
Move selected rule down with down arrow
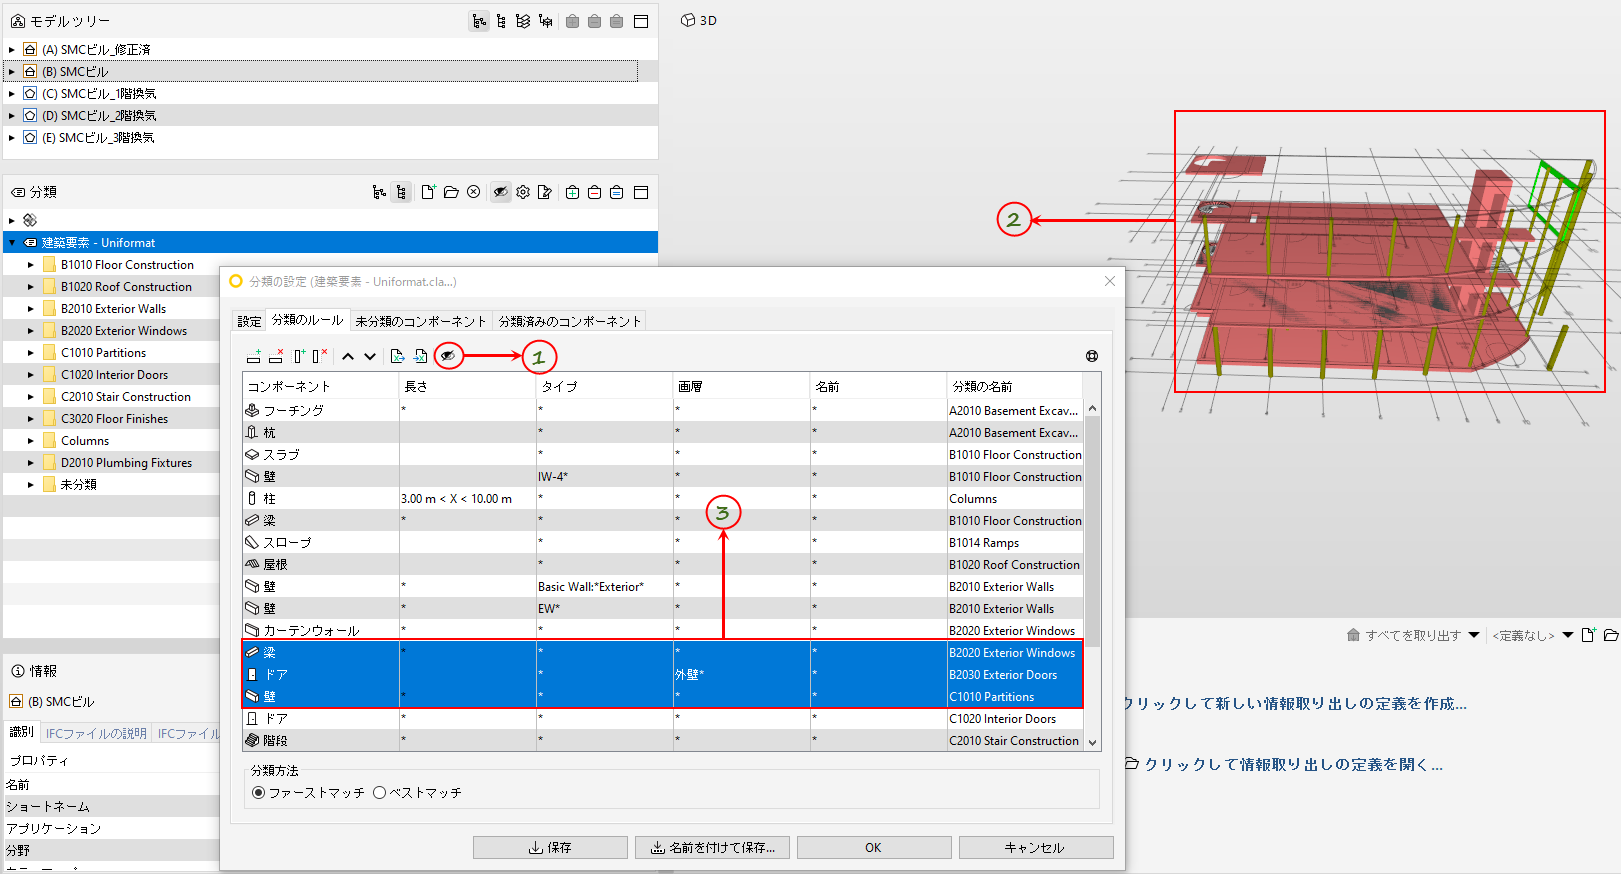point(370,356)
